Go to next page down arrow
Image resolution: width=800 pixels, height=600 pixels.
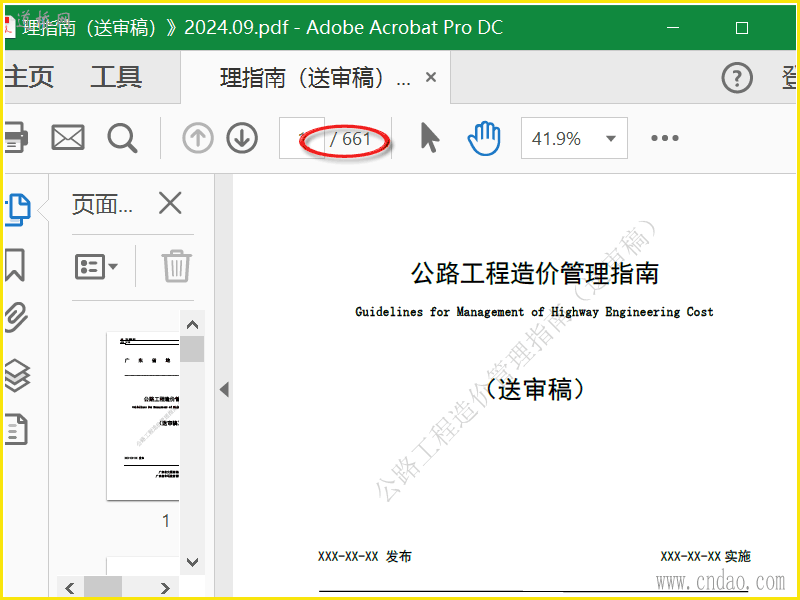[242, 138]
